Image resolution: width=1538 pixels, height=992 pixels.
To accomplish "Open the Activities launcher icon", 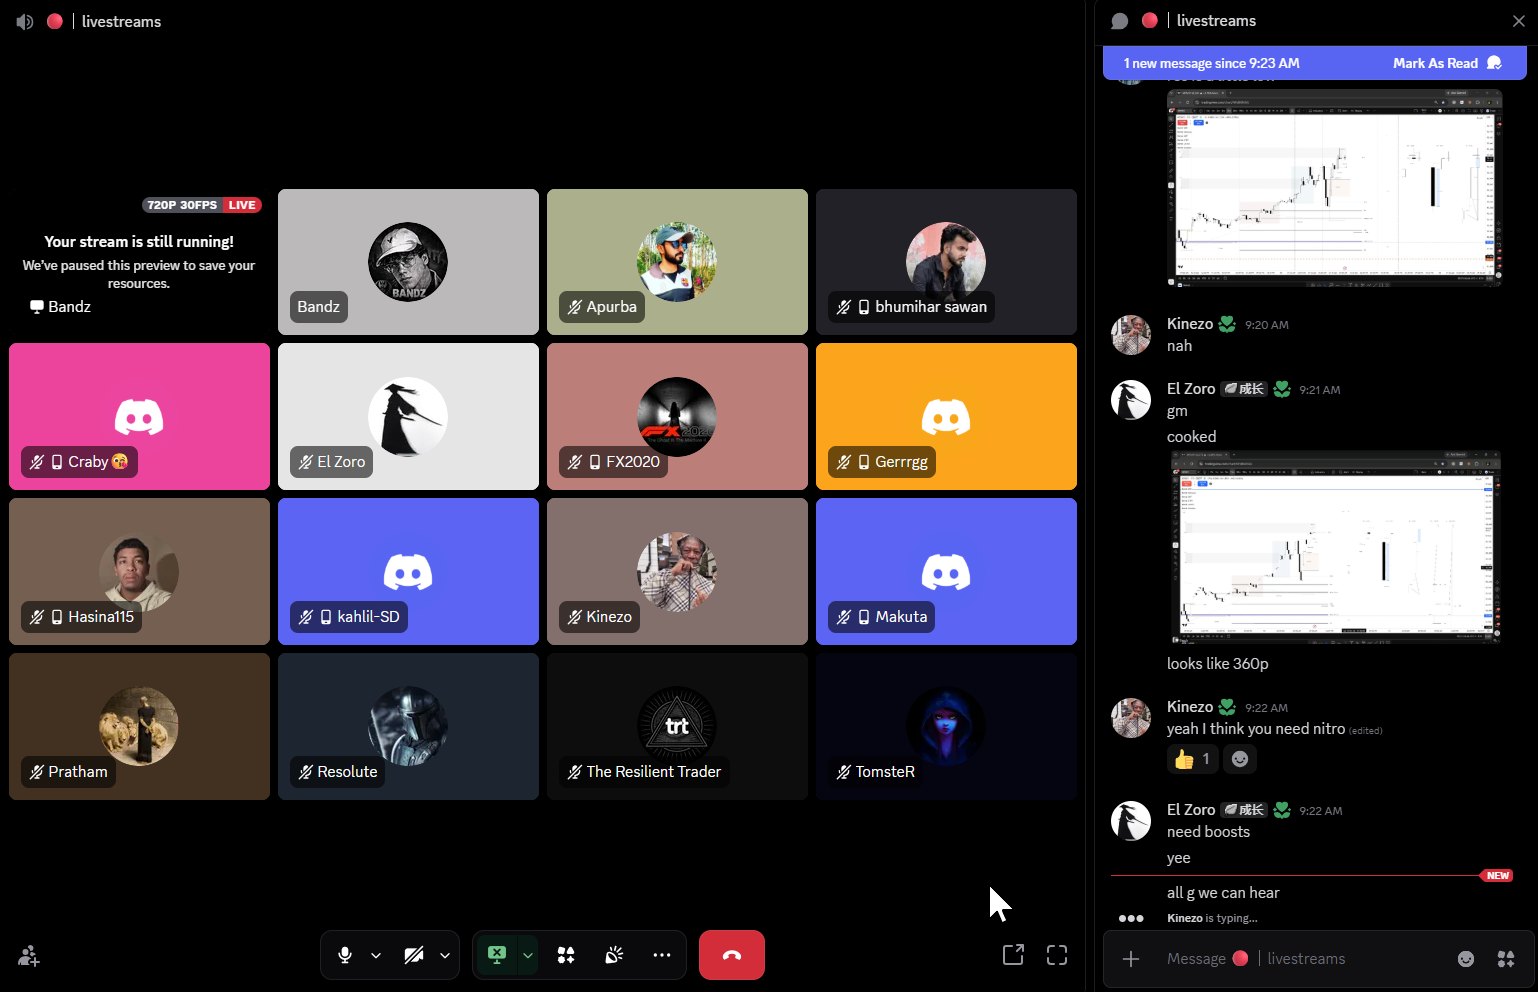I will (x=566, y=955).
